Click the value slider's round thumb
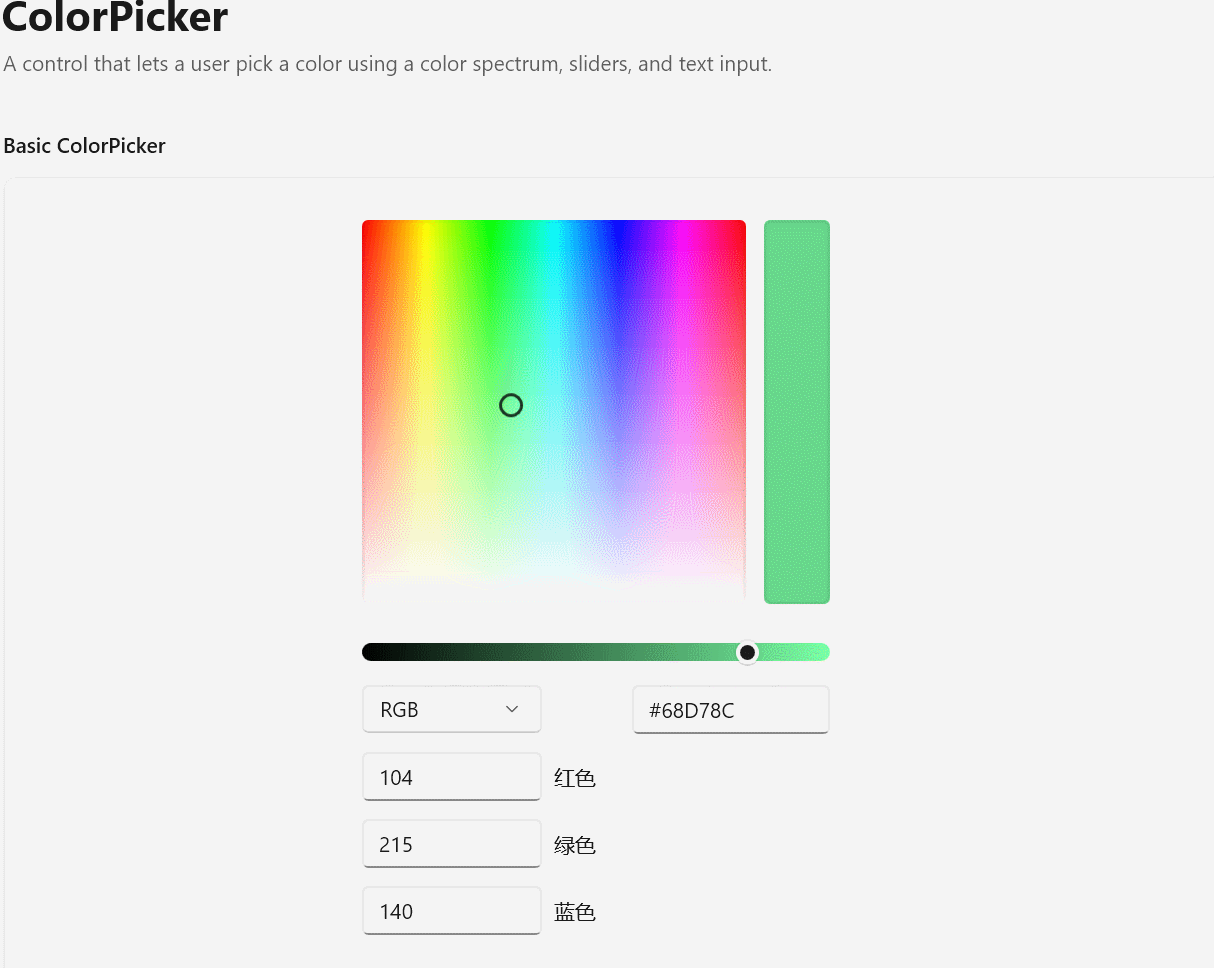 pyautogui.click(x=747, y=652)
